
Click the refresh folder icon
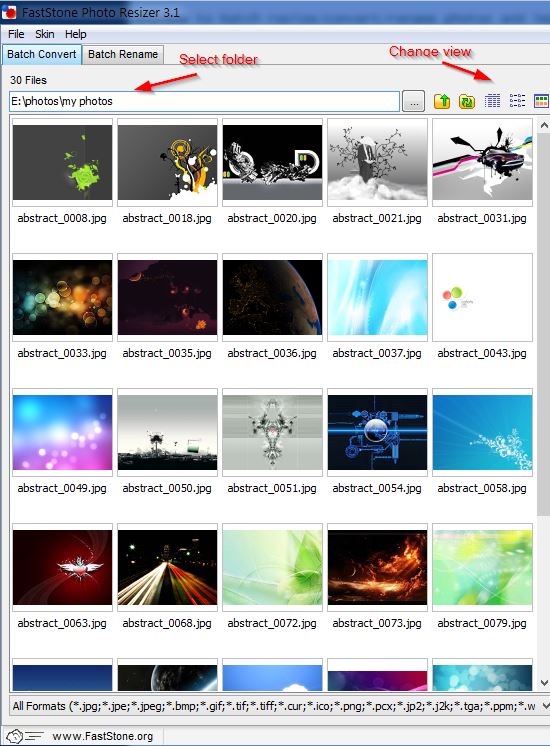pos(467,101)
